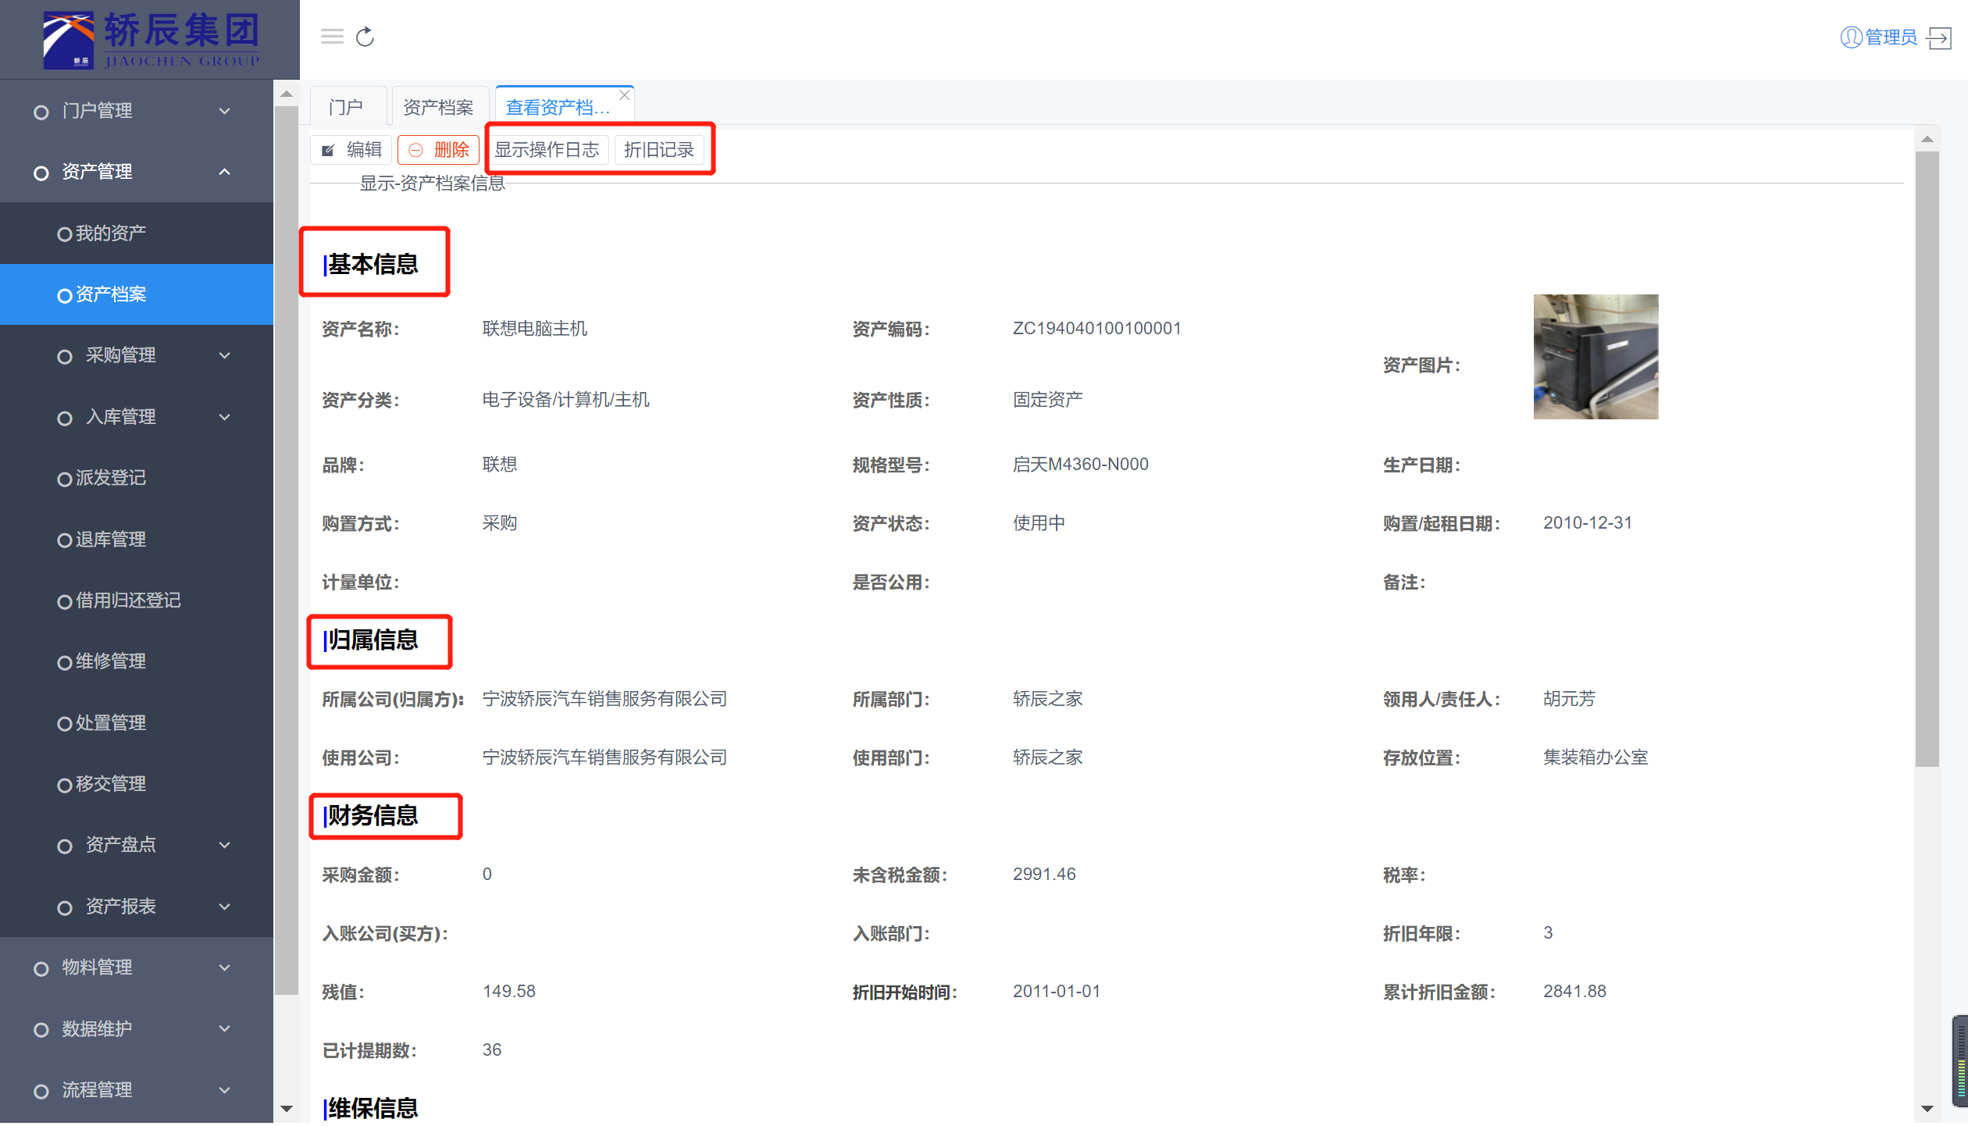Image resolution: width=1968 pixels, height=1126 pixels.
Task: Click the edit pencil icon in toolbar
Action: [x=329, y=150]
